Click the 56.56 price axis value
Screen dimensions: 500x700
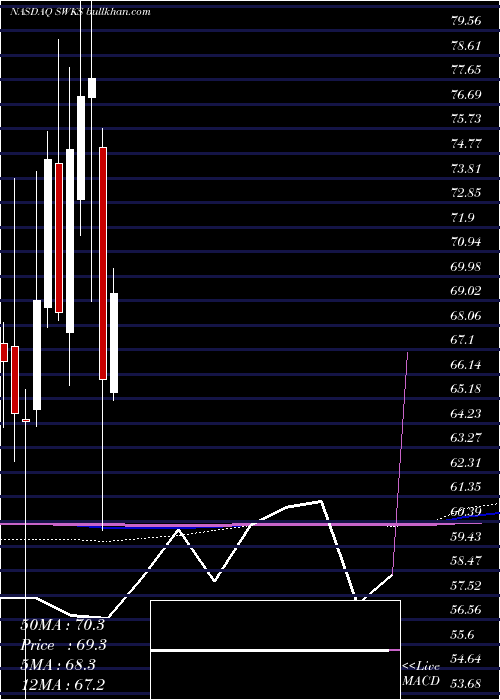466,610
